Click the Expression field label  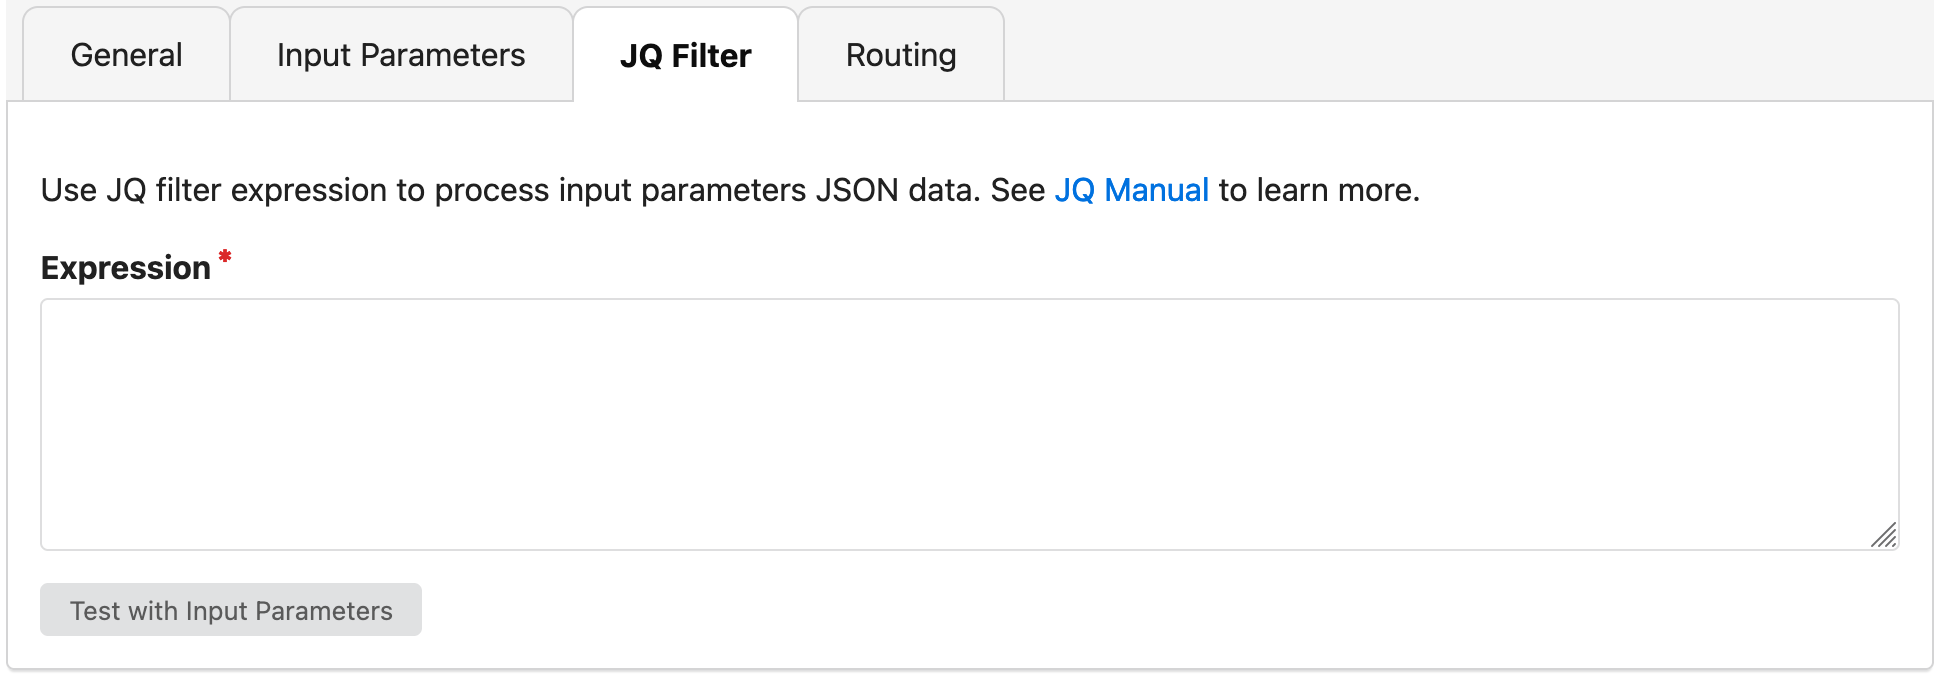[x=126, y=268]
